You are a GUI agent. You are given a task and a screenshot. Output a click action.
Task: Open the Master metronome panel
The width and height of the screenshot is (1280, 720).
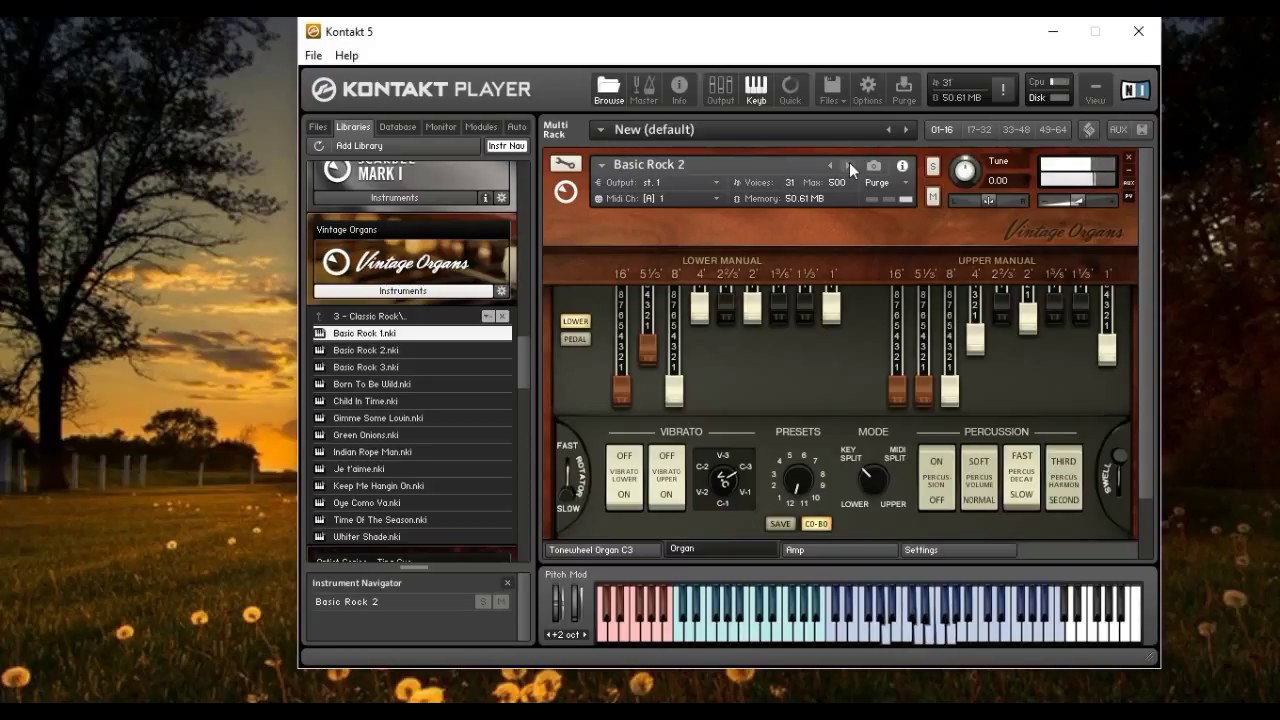[644, 89]
